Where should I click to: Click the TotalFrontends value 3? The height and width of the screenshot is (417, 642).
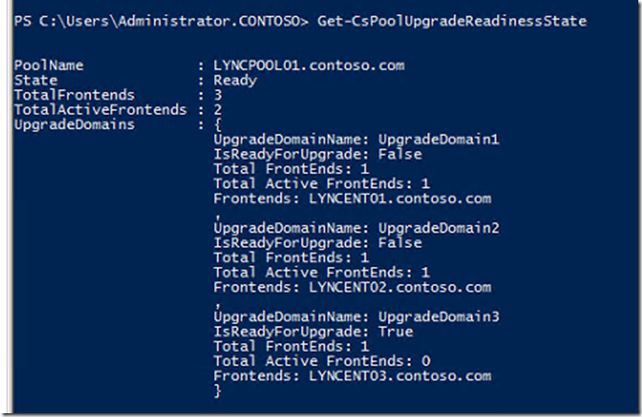pyautogui.click(x=218, y=95)
